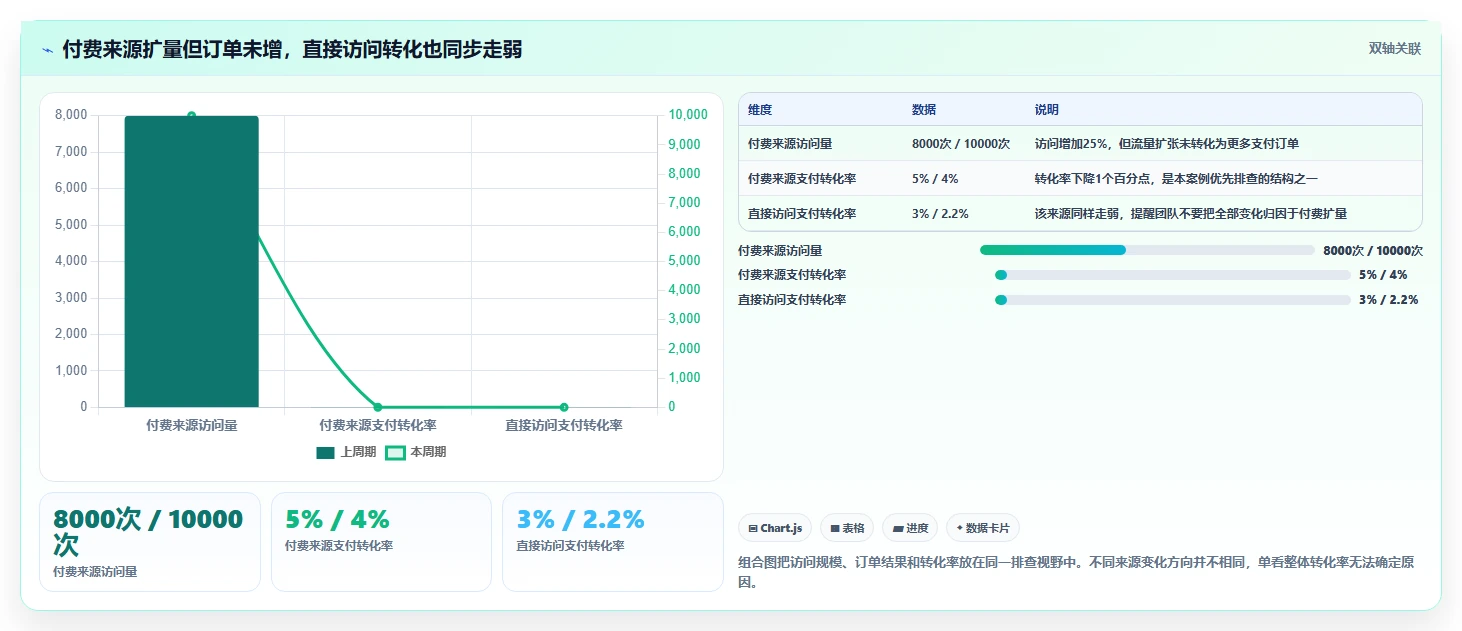Click the 直接访问支付转化率 progress bar

coord(1172,300)
